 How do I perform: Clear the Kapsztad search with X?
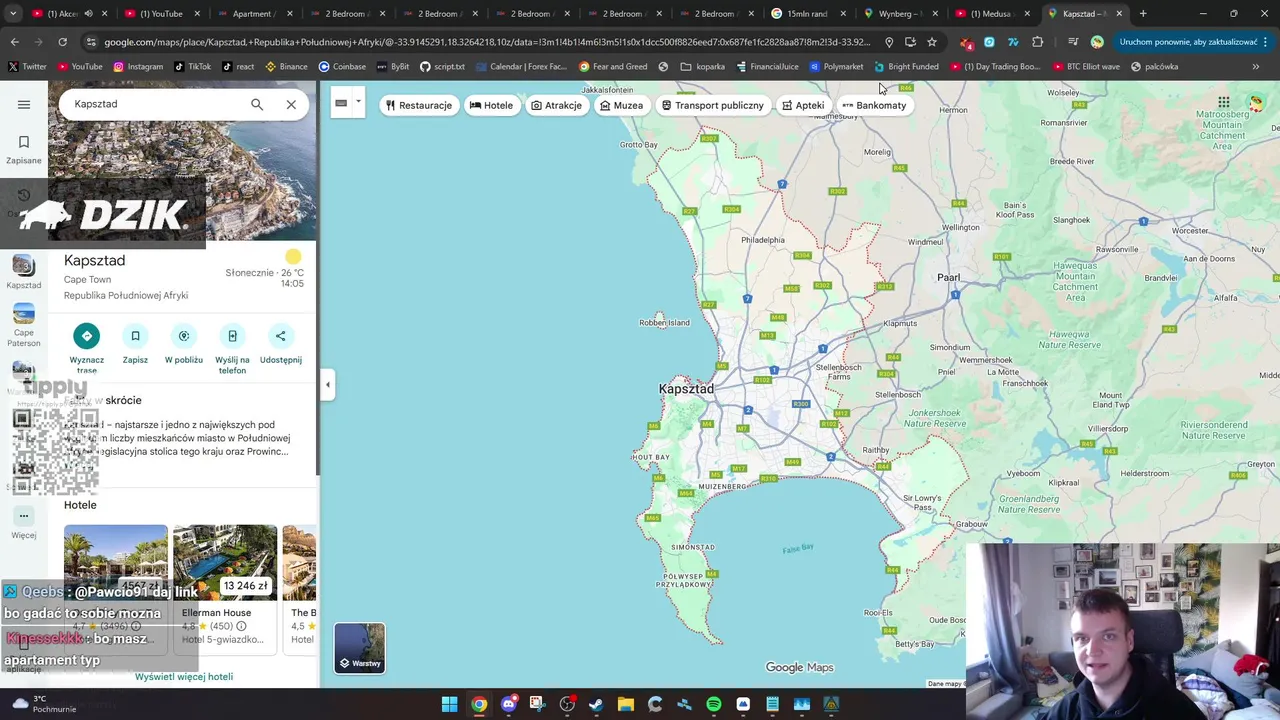pos(291,104)
